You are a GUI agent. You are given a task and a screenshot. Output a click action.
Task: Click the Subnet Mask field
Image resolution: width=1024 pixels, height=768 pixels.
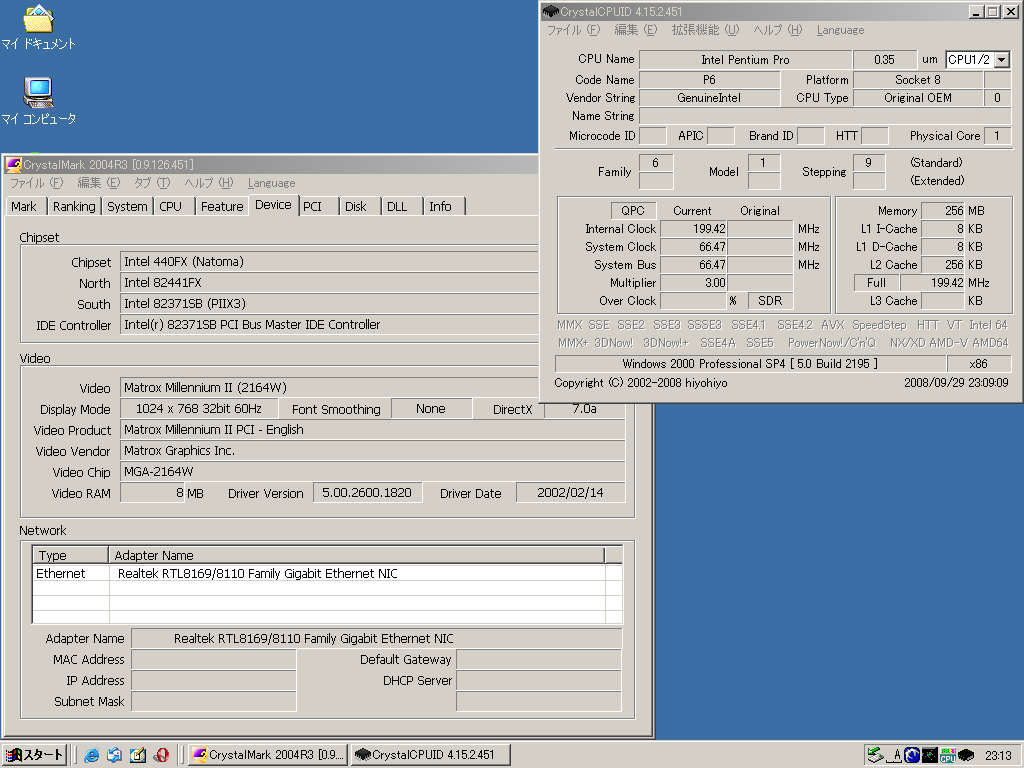click(214, 701)
